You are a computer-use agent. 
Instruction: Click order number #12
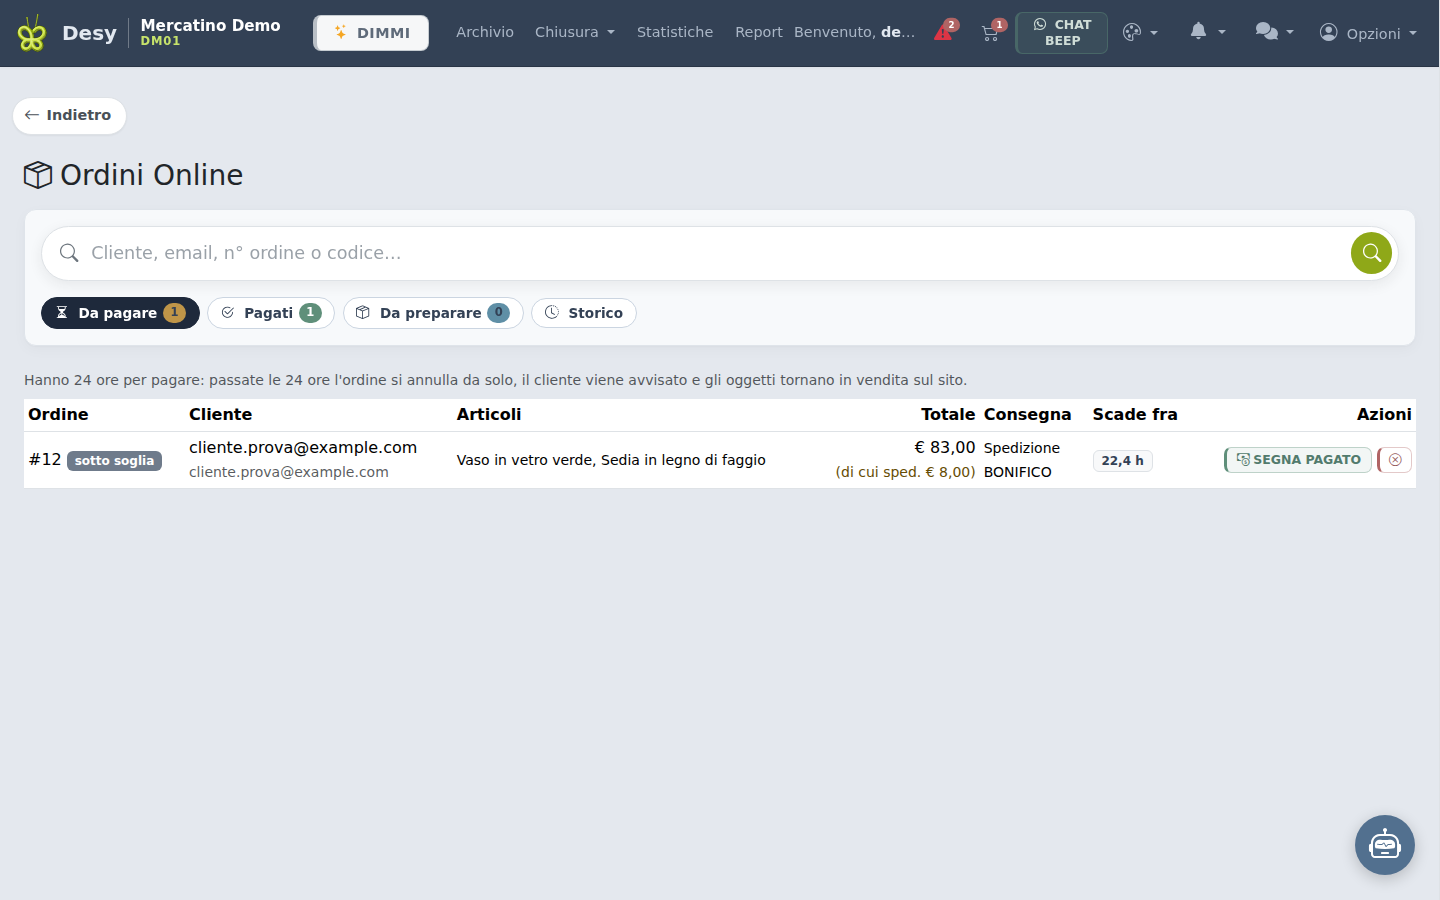[45, 460]
